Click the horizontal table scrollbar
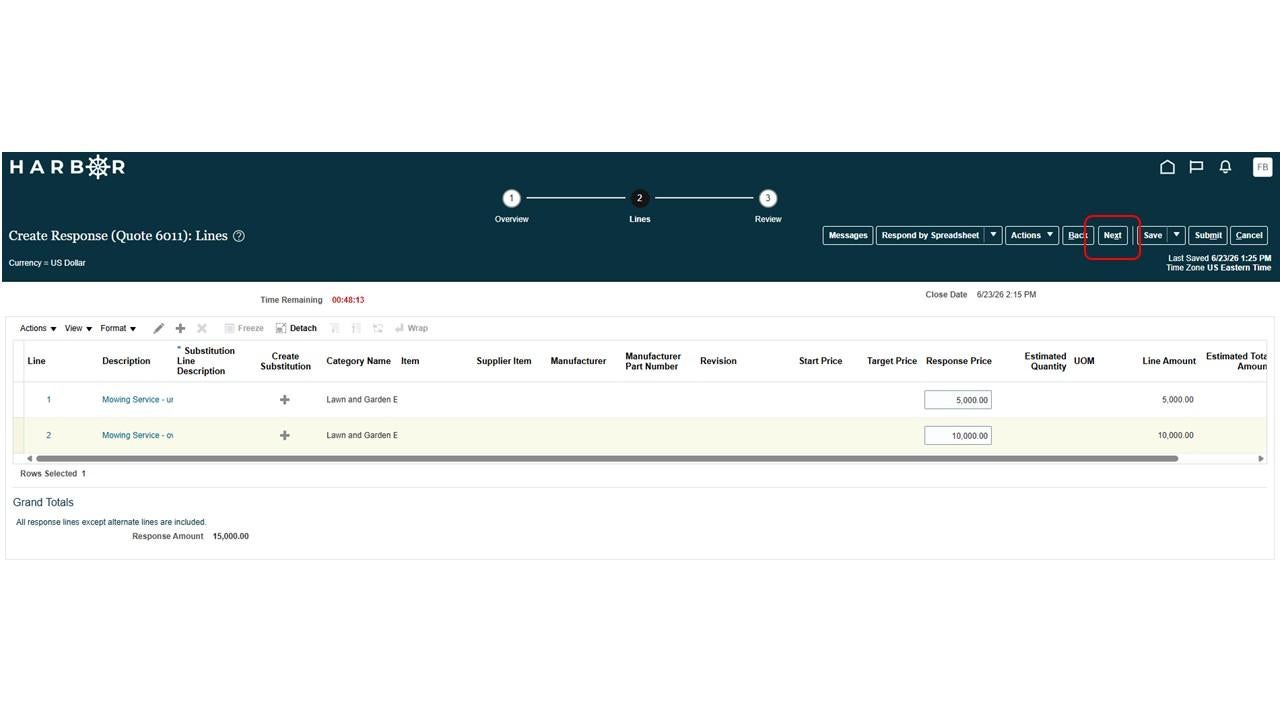 point(607,459)
